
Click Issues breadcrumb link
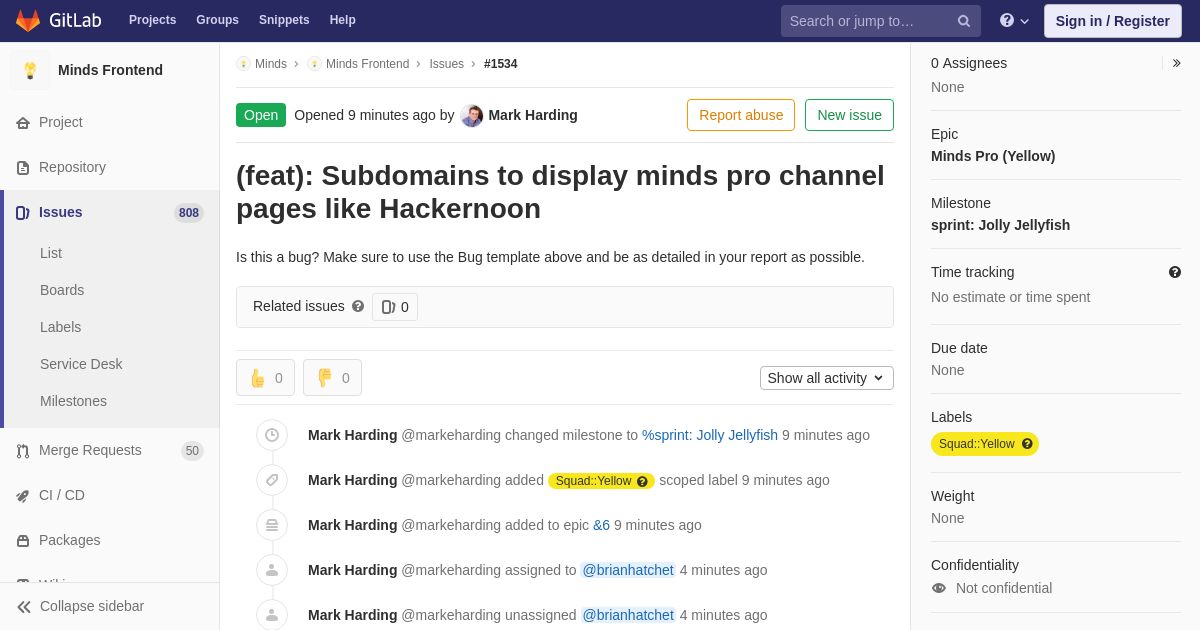[446, 64]
